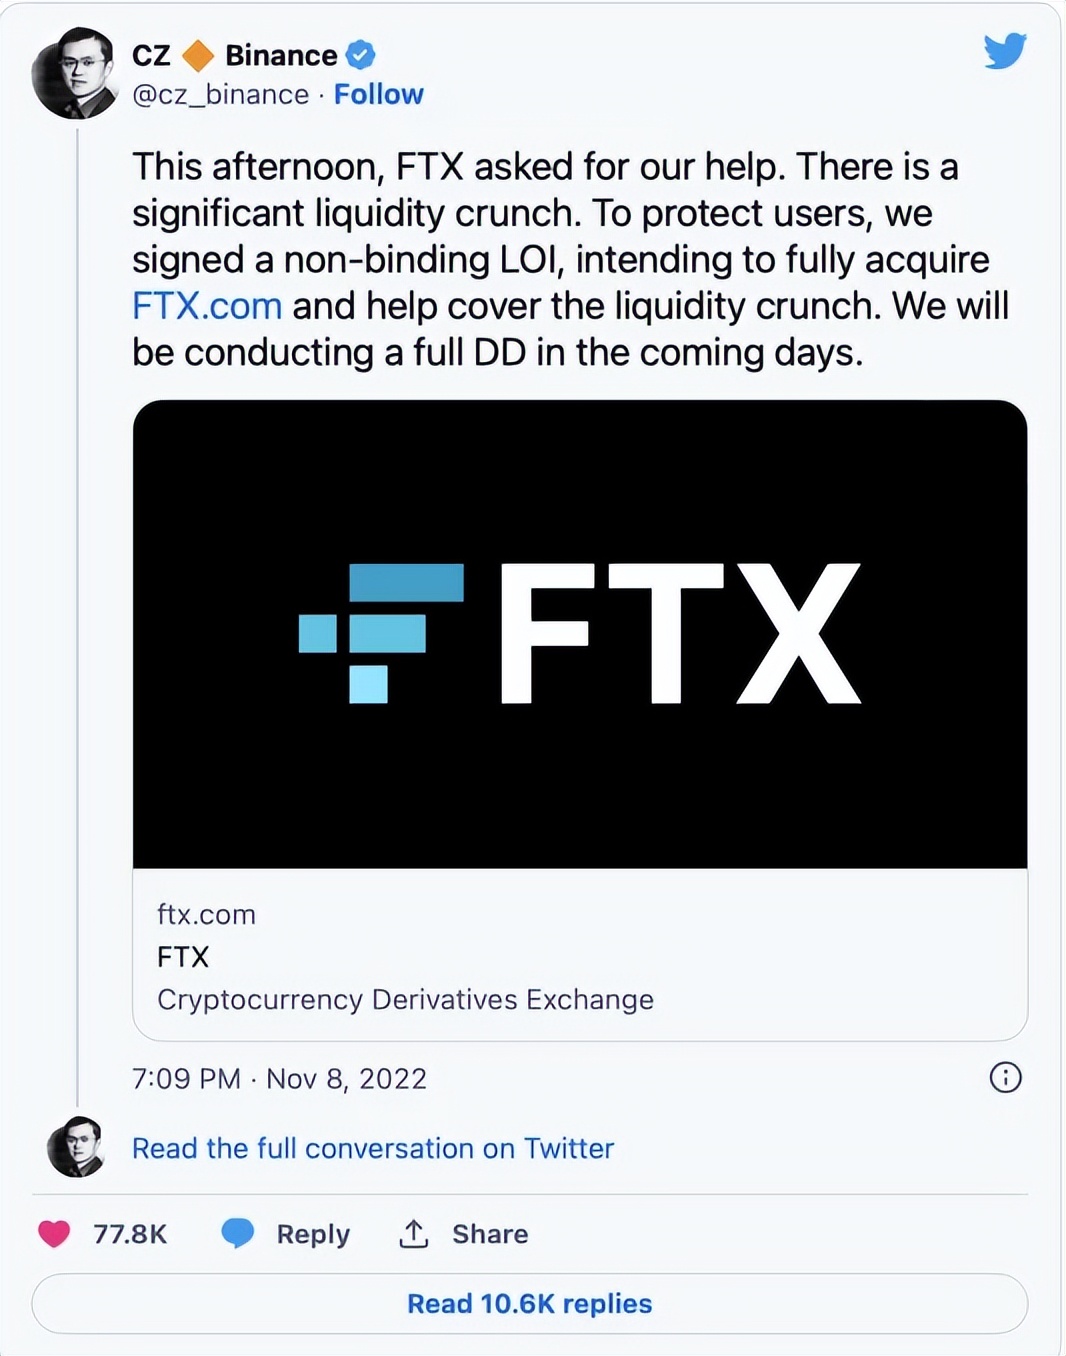Viewport: 1066px width, 1356px height.
Task: Click the Read 10.6K replies button
Action: [x=529, y=1303]
